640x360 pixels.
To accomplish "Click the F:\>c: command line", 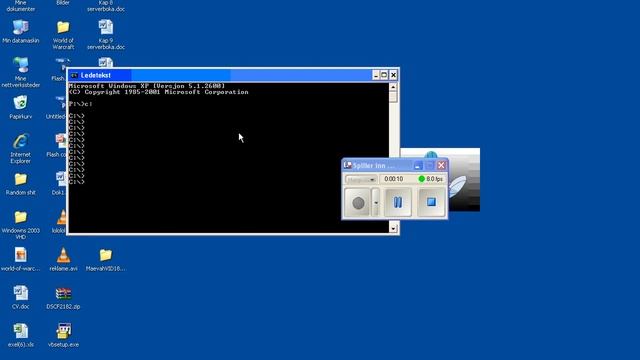I will click(x=80, y=104).
